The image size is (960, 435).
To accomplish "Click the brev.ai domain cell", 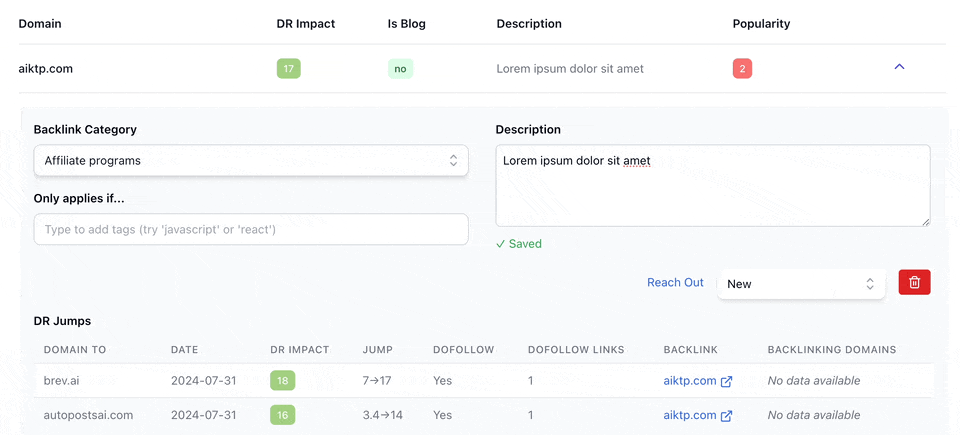I will pos(63,381).
